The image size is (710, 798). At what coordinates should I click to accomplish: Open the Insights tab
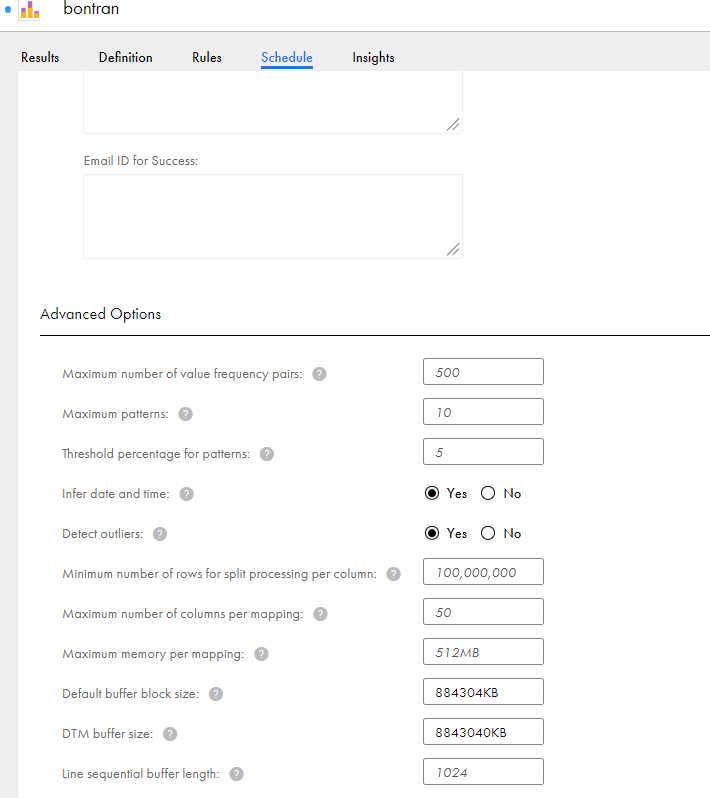click(373, 58)
